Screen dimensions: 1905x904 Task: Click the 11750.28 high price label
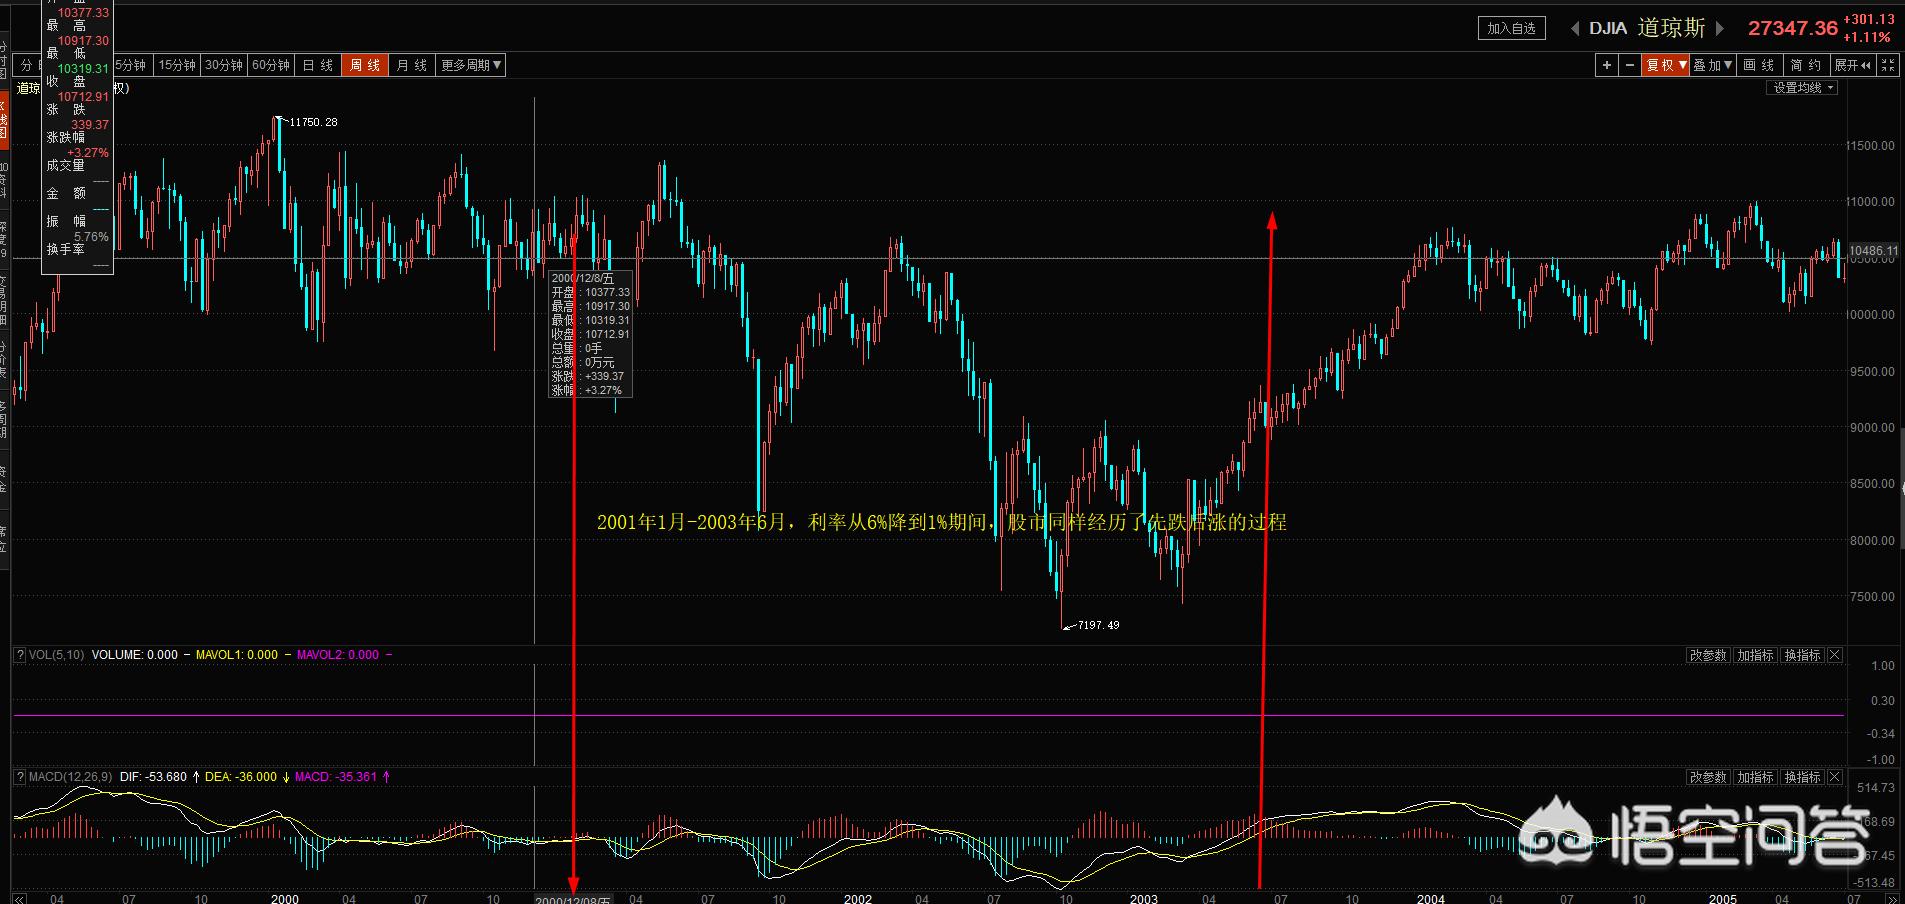tap(313, 122)
